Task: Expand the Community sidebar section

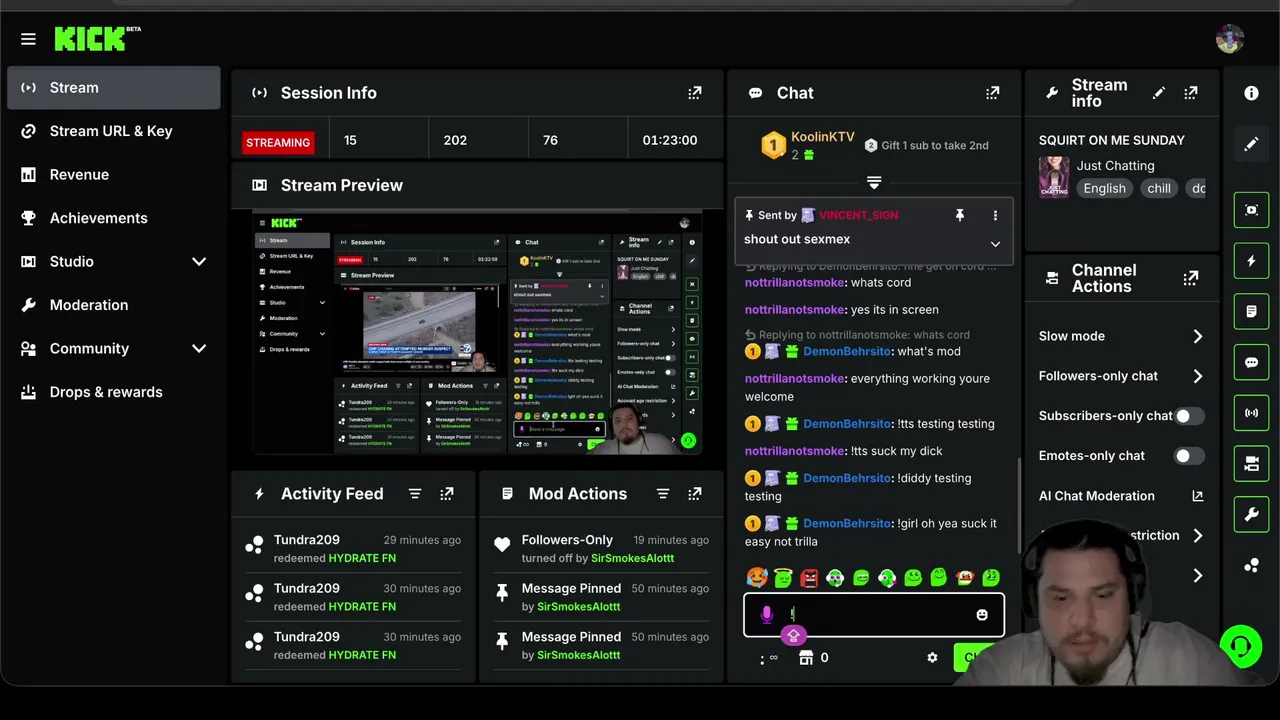Action: pyautogui.click(x=199, y=349)
